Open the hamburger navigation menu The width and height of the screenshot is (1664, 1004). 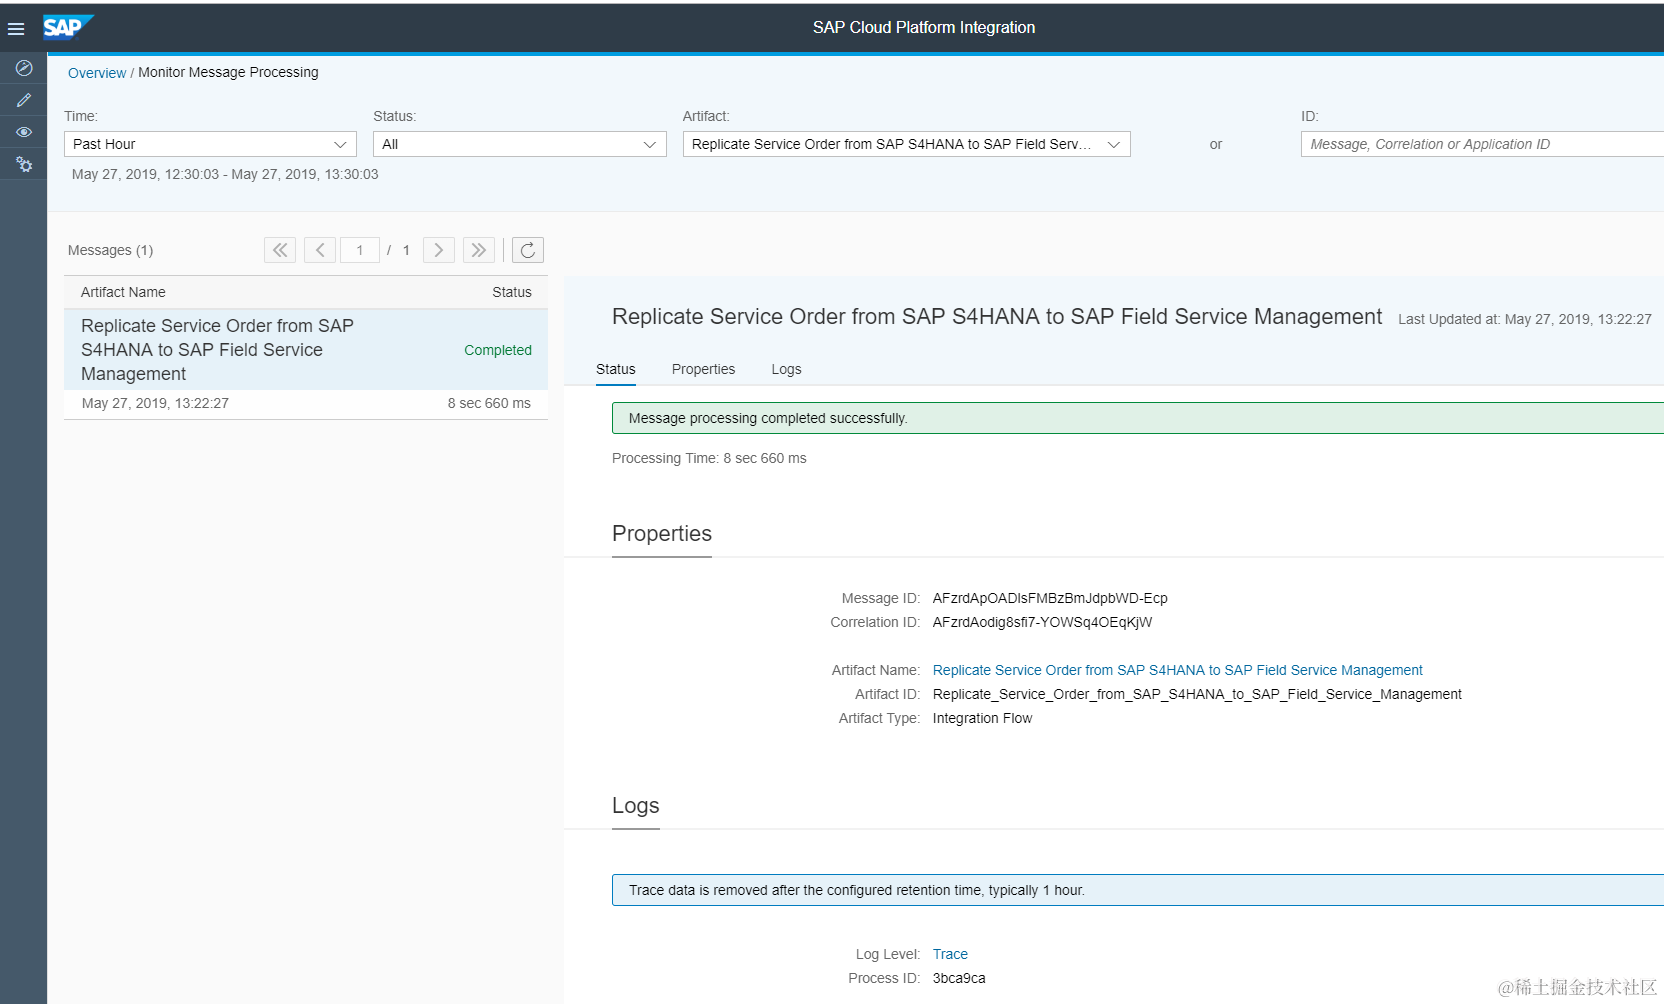16,29
